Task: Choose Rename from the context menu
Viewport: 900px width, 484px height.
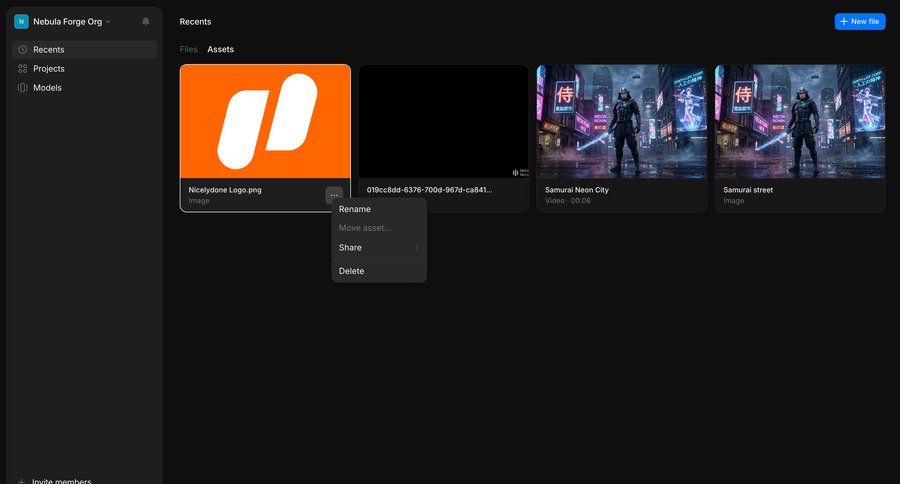Action: click(379, 209)
